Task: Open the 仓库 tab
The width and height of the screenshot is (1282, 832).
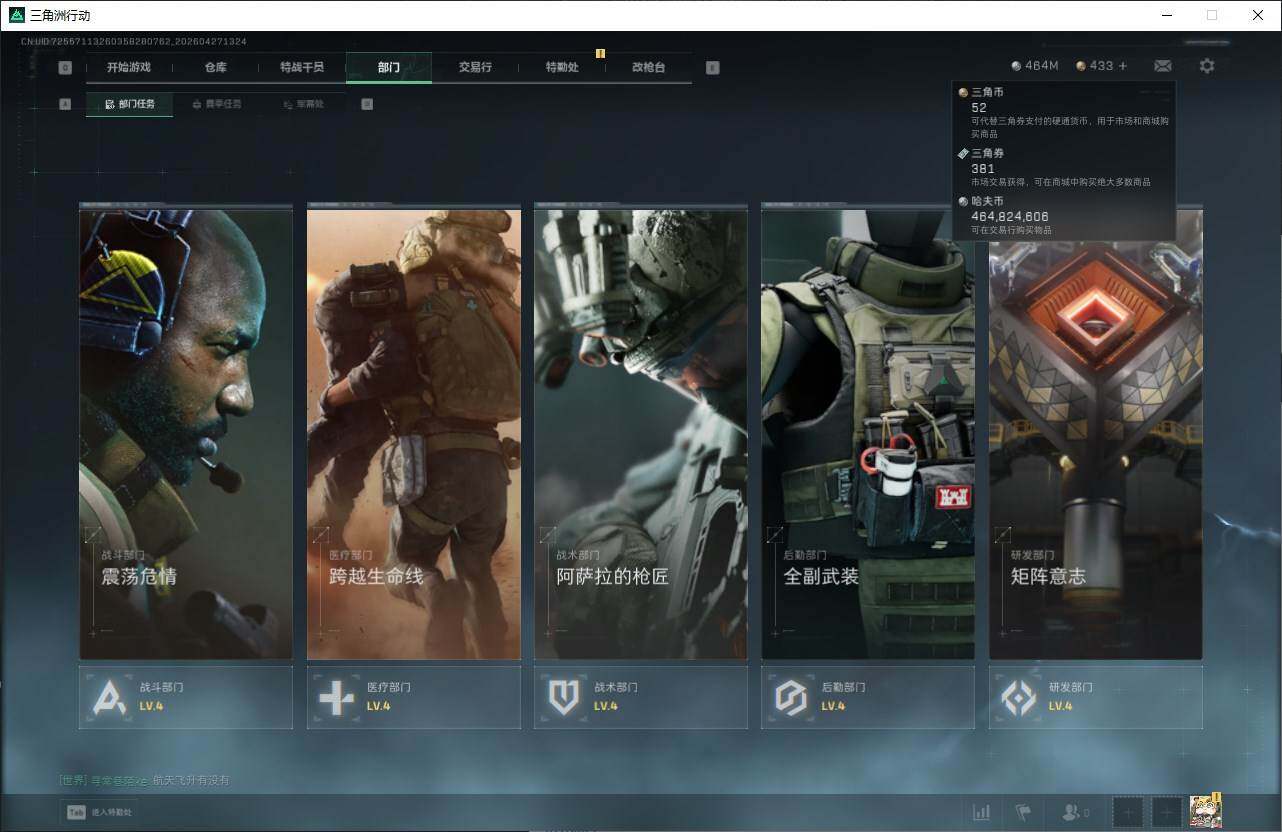Action: coord(215,67)
